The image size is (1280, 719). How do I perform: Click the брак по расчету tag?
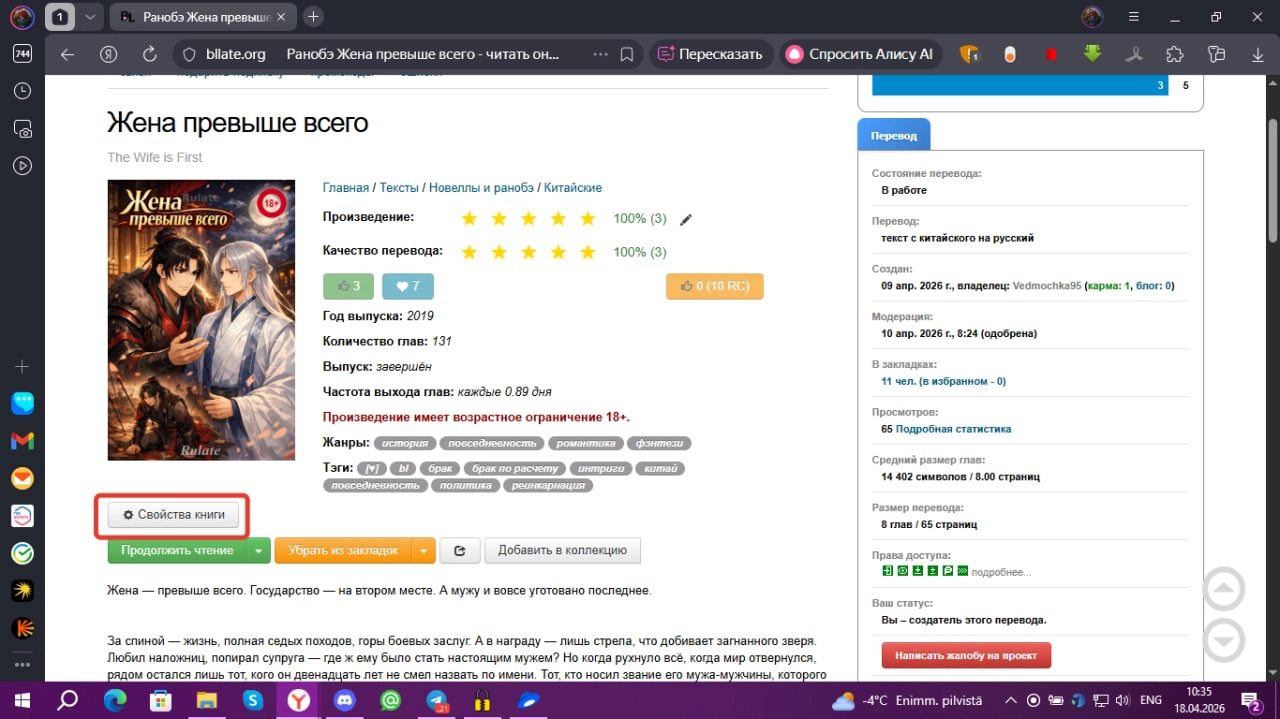[x=513, y=468]
